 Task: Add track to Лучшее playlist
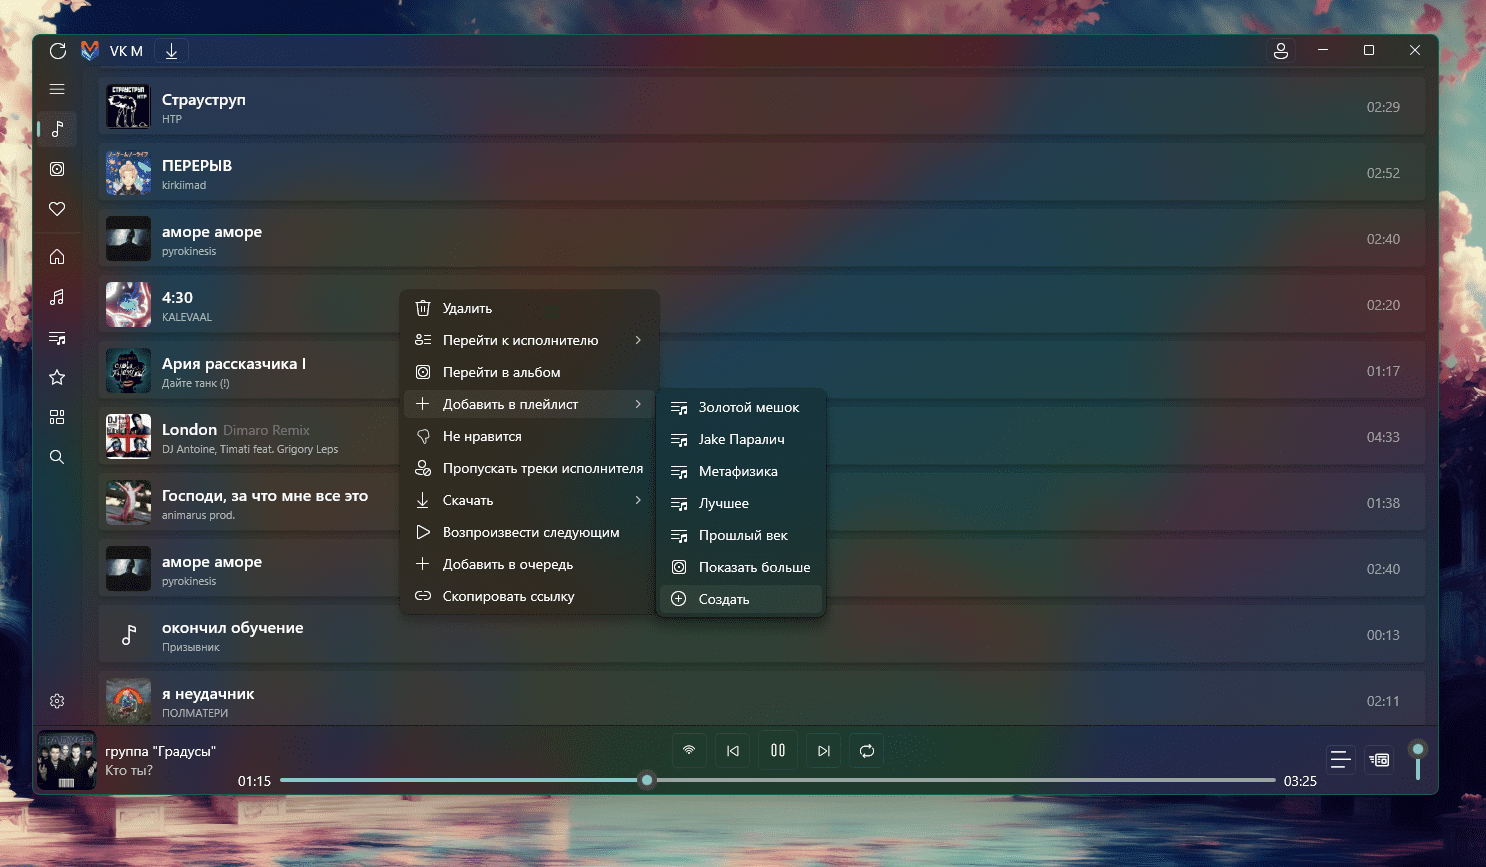pyautogui.click(x=741, y=503)
